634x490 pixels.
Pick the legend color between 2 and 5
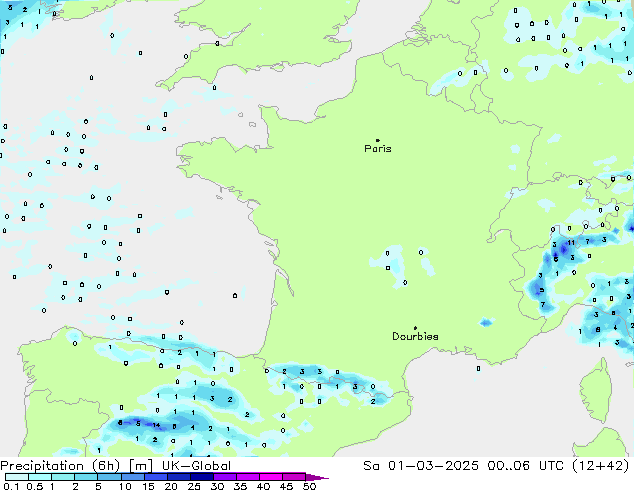point(86,477)
